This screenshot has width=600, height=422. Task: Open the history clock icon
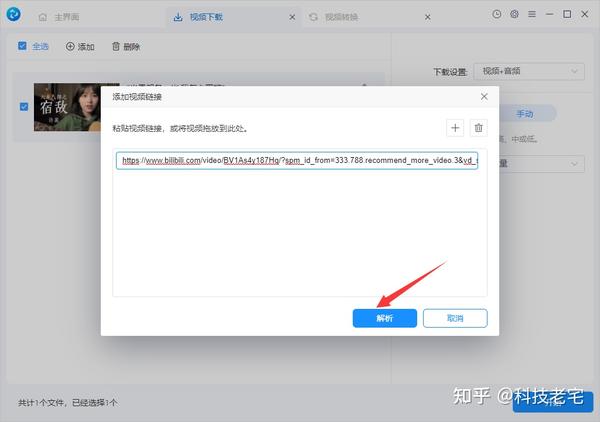click(496, 14)
